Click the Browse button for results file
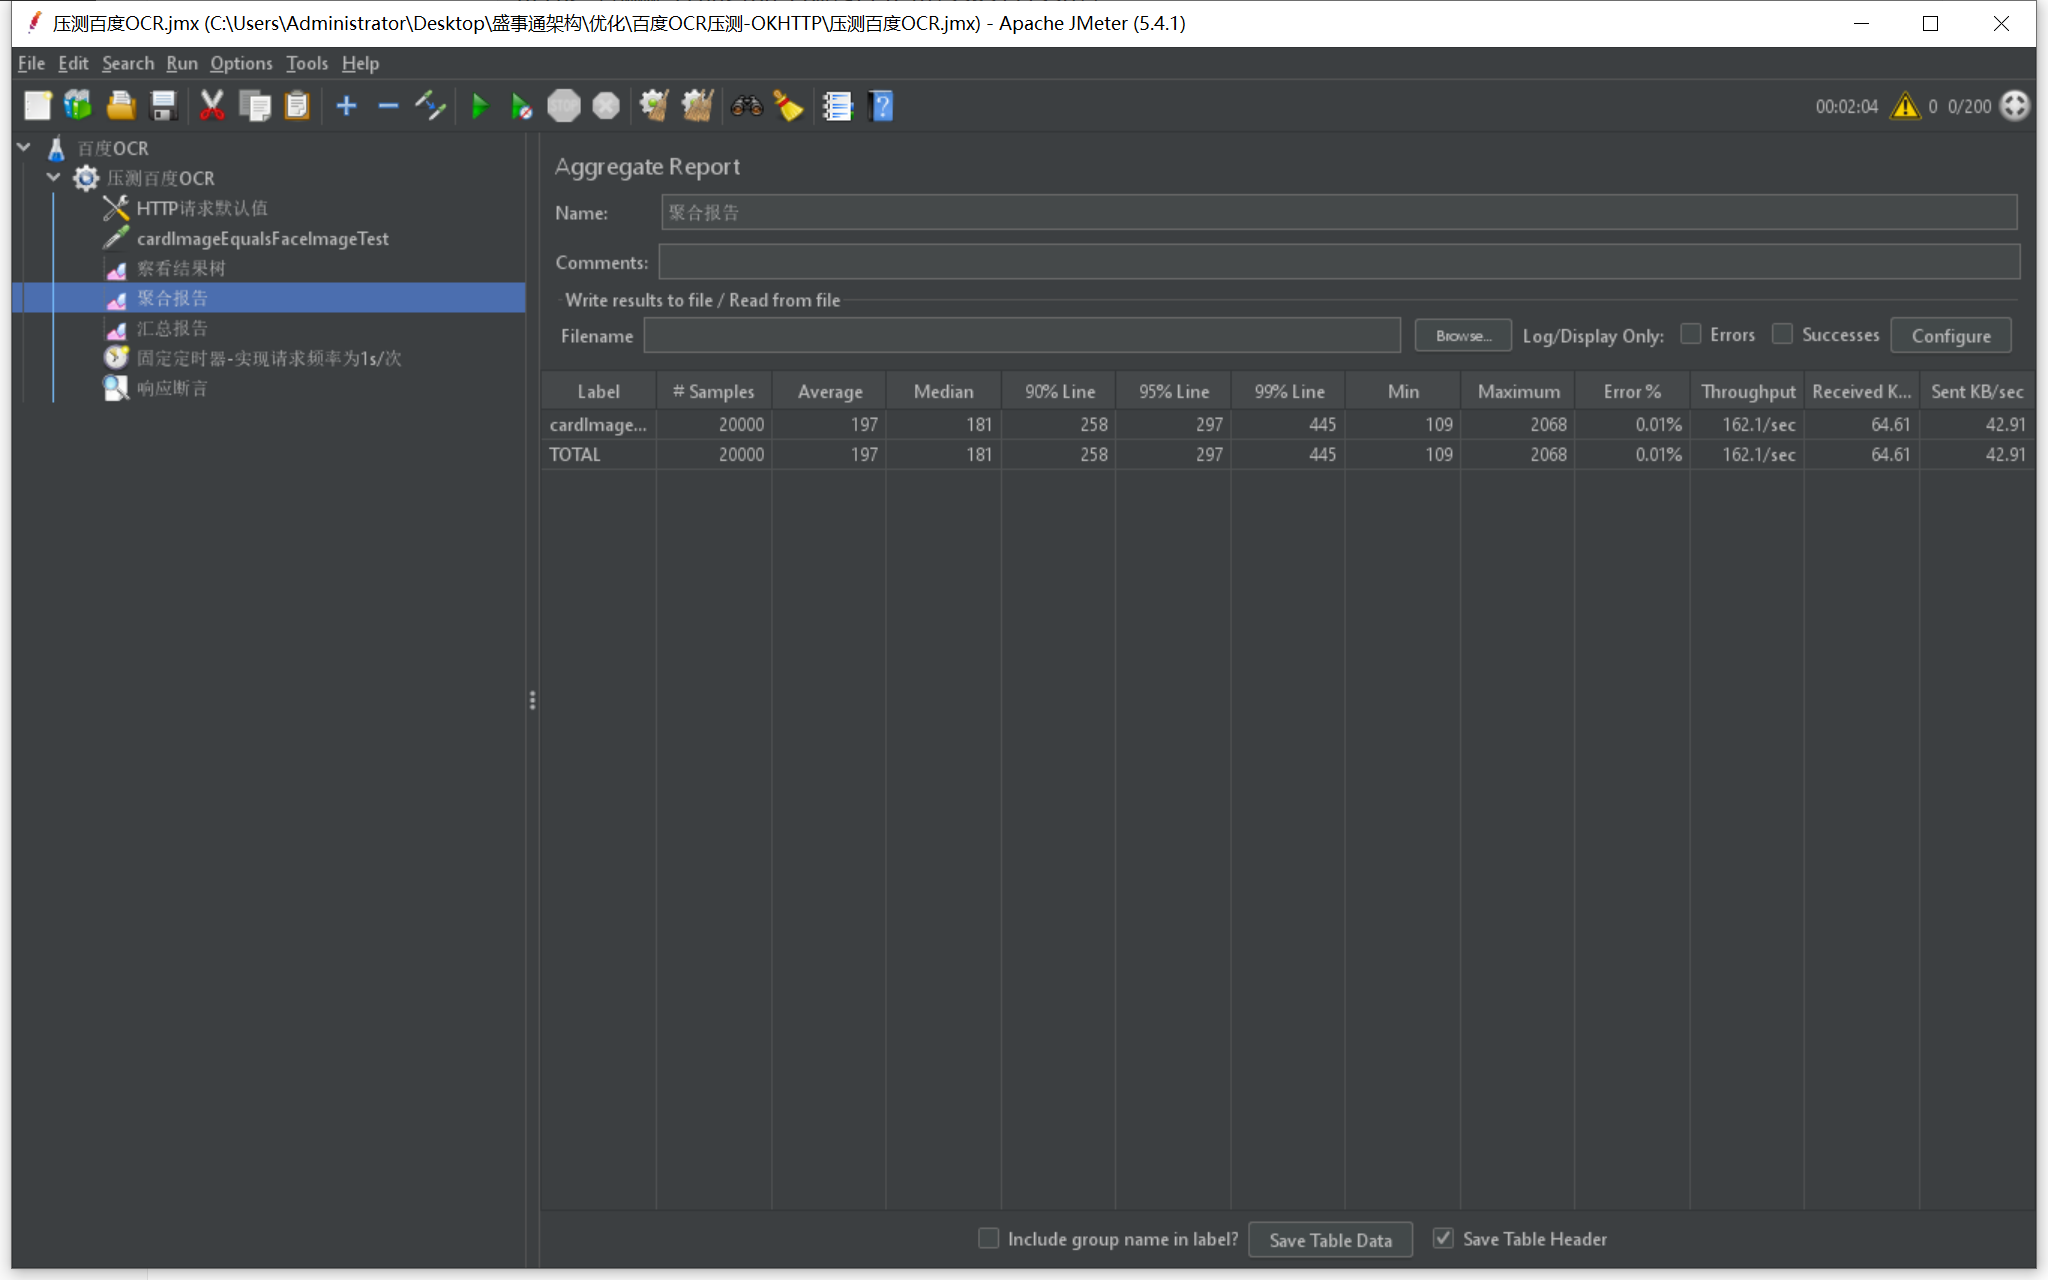 point(1462,335)
